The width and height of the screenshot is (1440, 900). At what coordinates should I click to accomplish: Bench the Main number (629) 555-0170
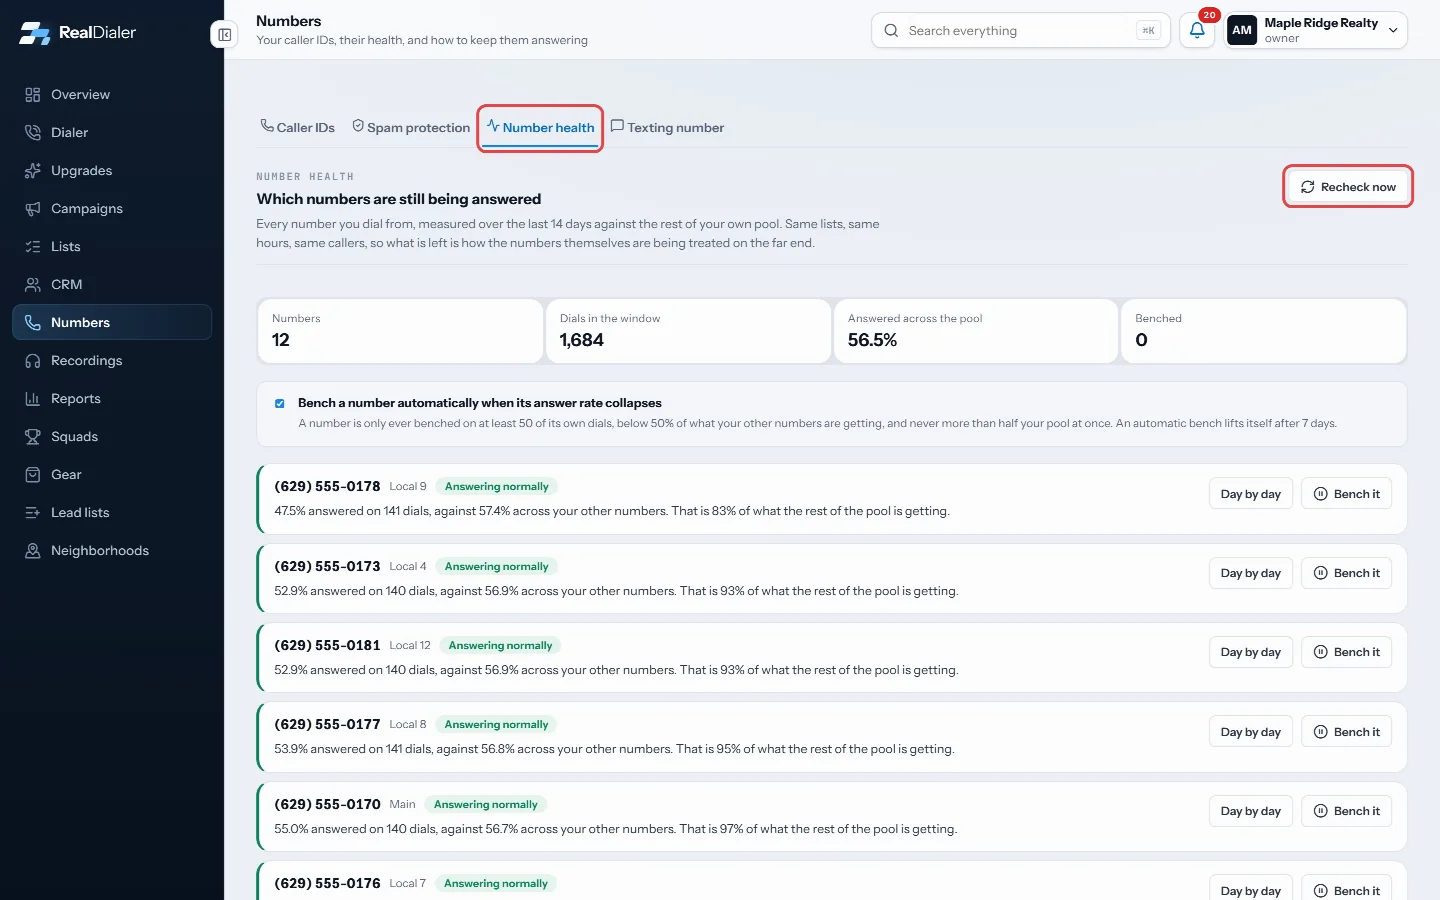click(1346, 811)
